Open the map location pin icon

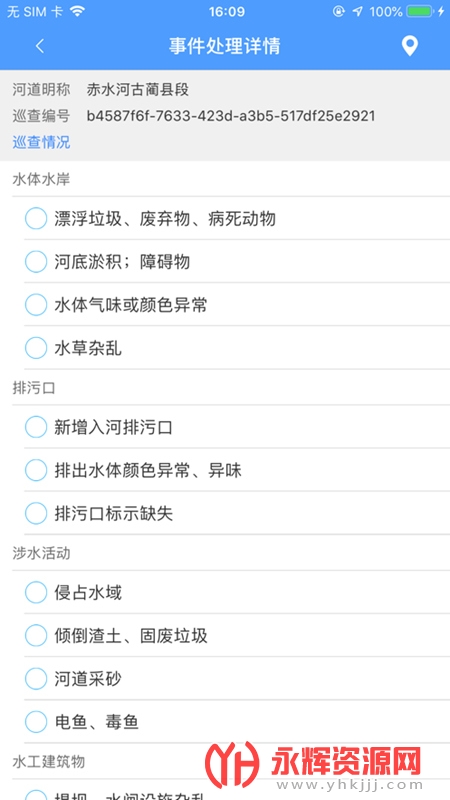[409, 46]
